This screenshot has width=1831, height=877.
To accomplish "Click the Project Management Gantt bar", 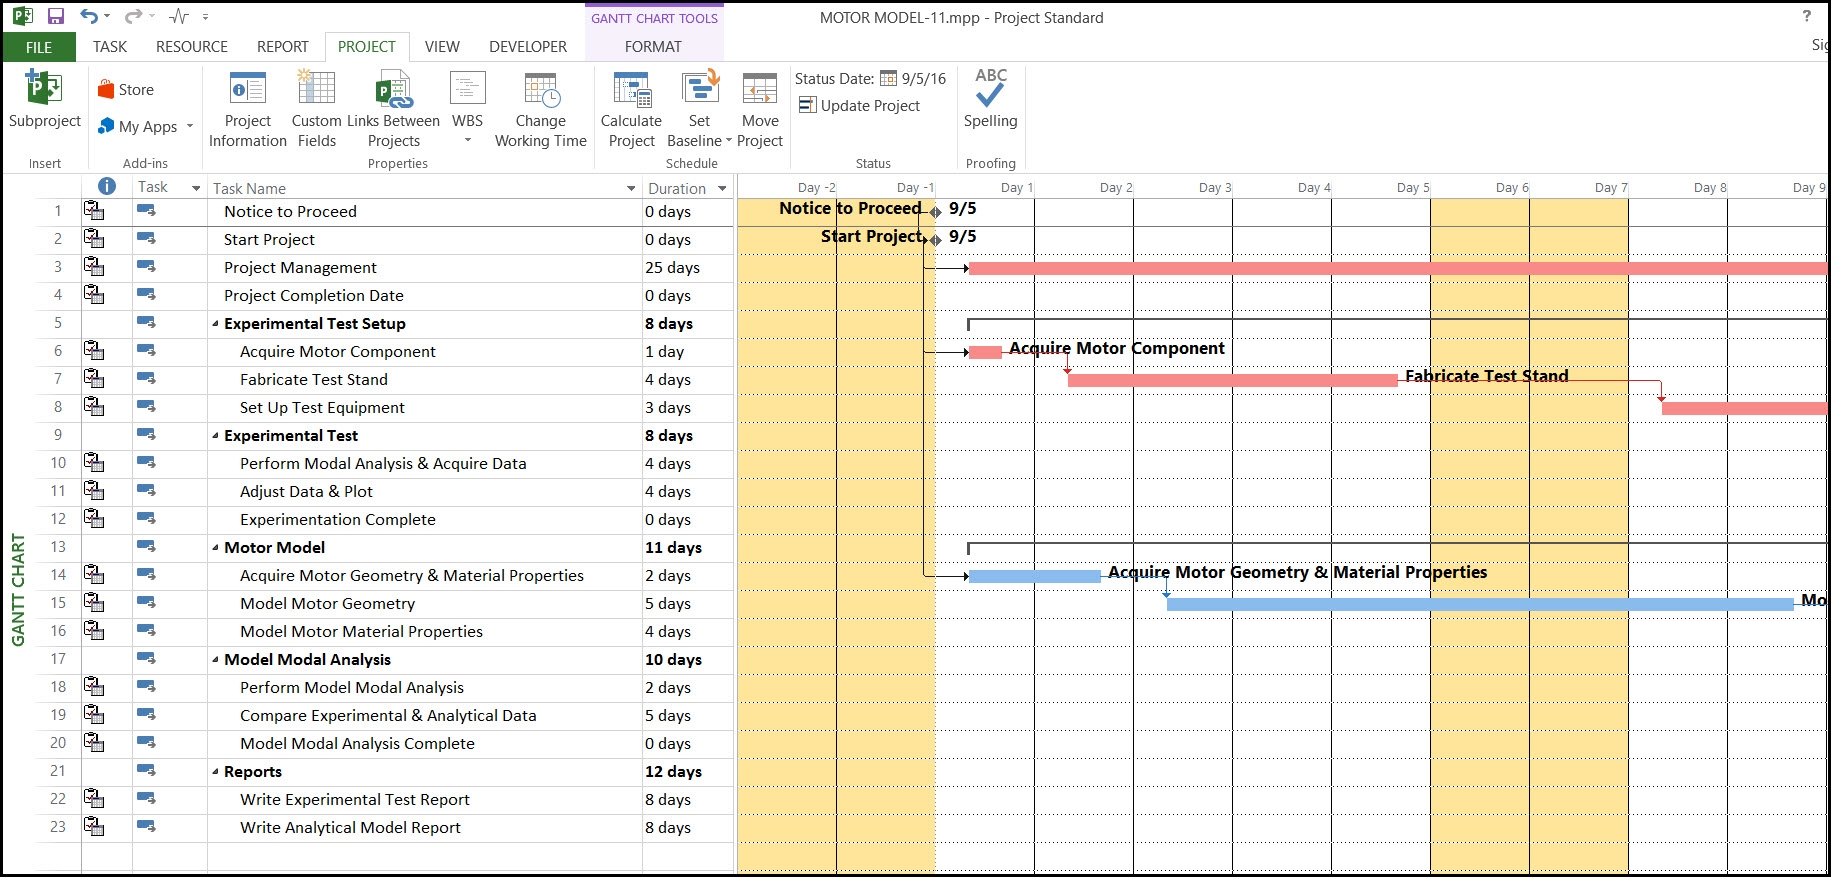I will point(1397,268).
